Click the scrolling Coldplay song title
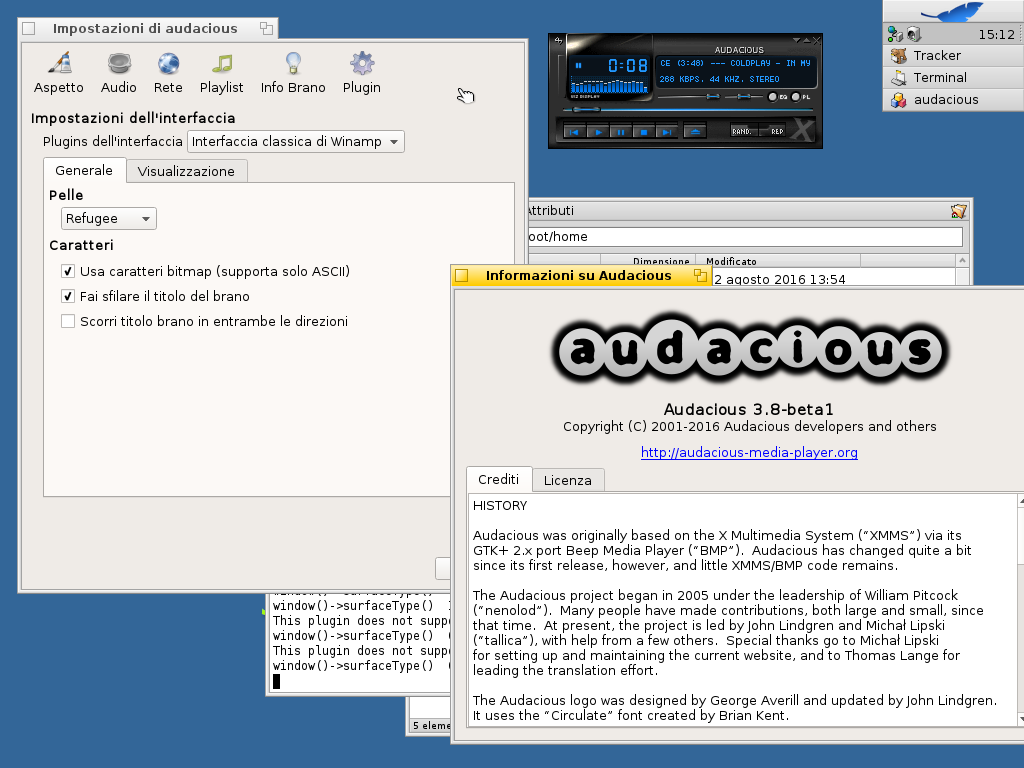This screenshot has height=768, width=1024. (x=735, y=63)
